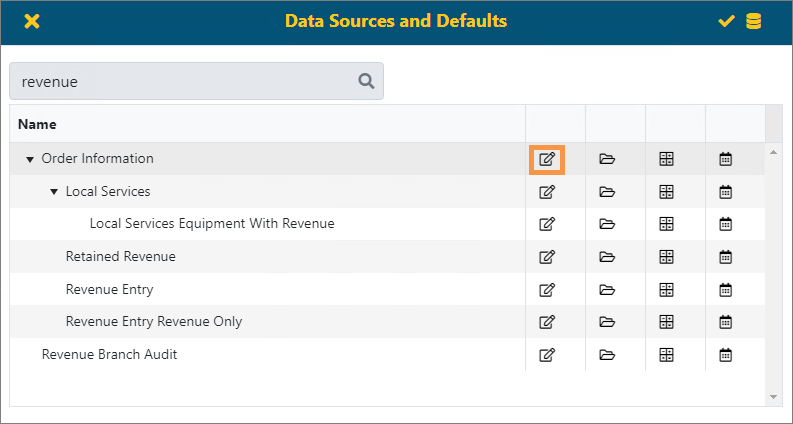
Task: Click the Name column header
Action: click(x=38, y=125)
